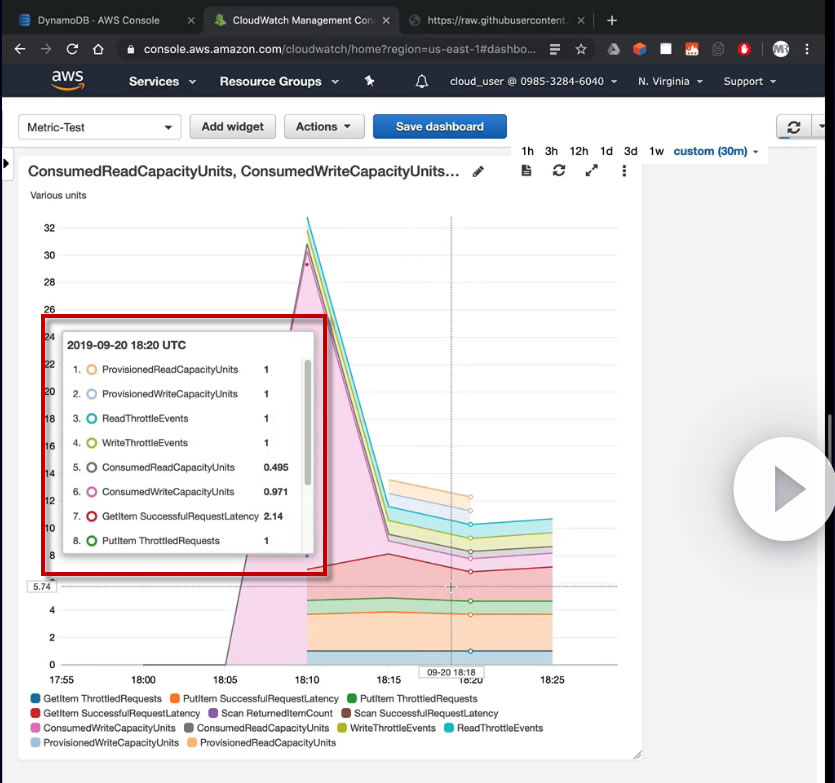Open the Metric-Test dashboard dropdown

[x=99, y=127]
